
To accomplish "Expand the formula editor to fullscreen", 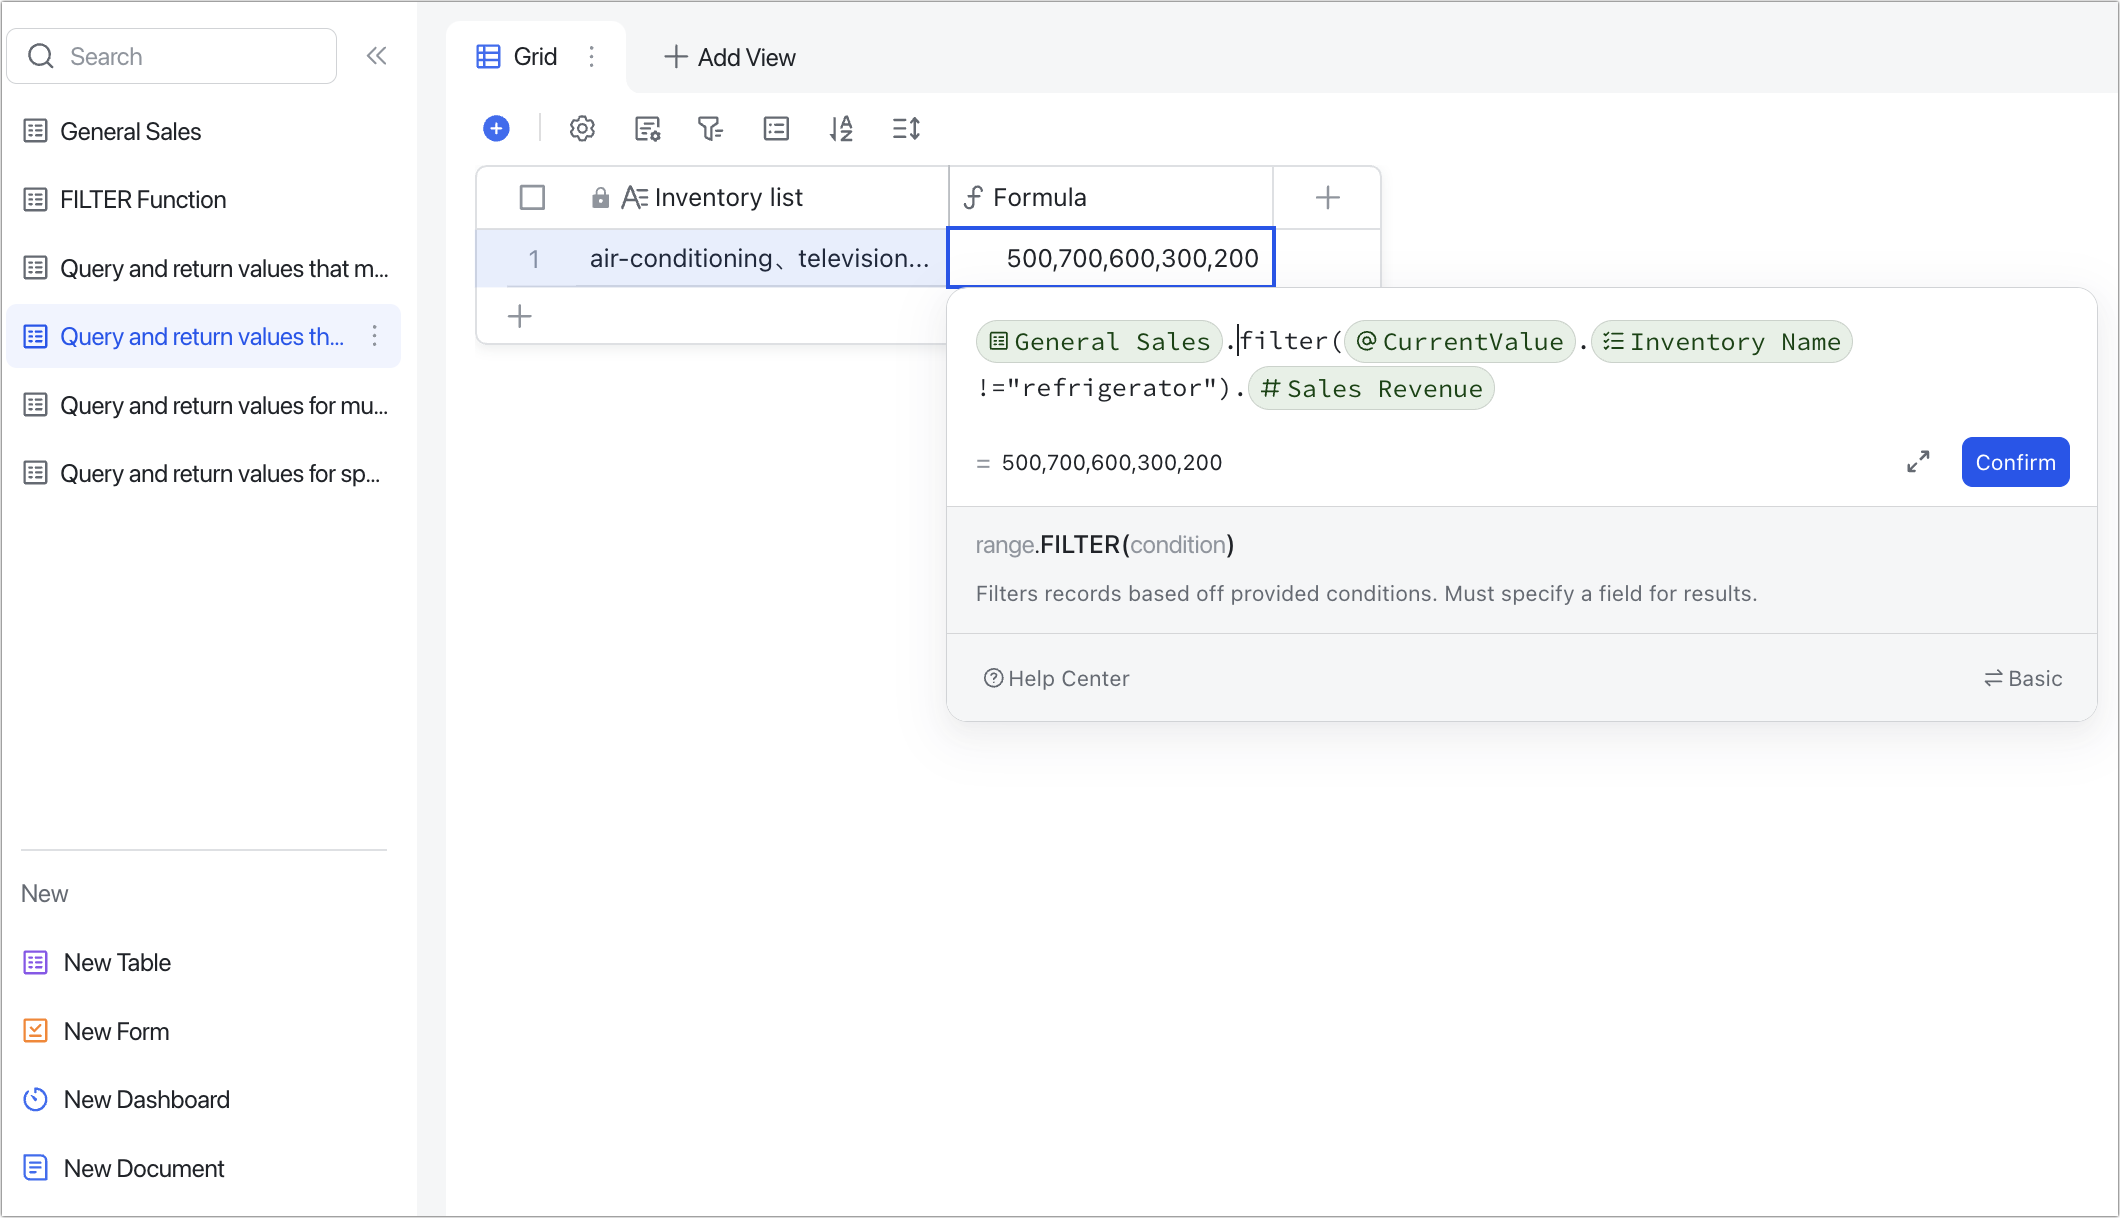I will pos(1917,462).
